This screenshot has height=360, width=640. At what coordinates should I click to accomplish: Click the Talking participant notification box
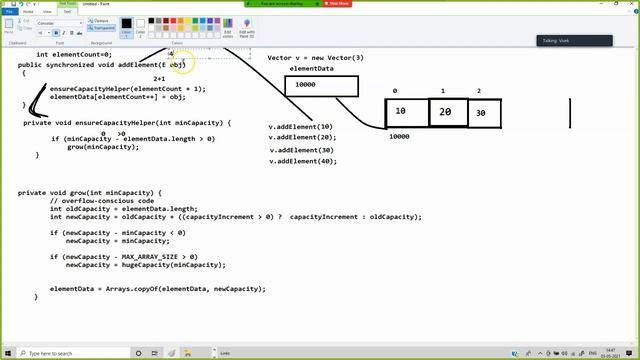(x=574, y=41)
